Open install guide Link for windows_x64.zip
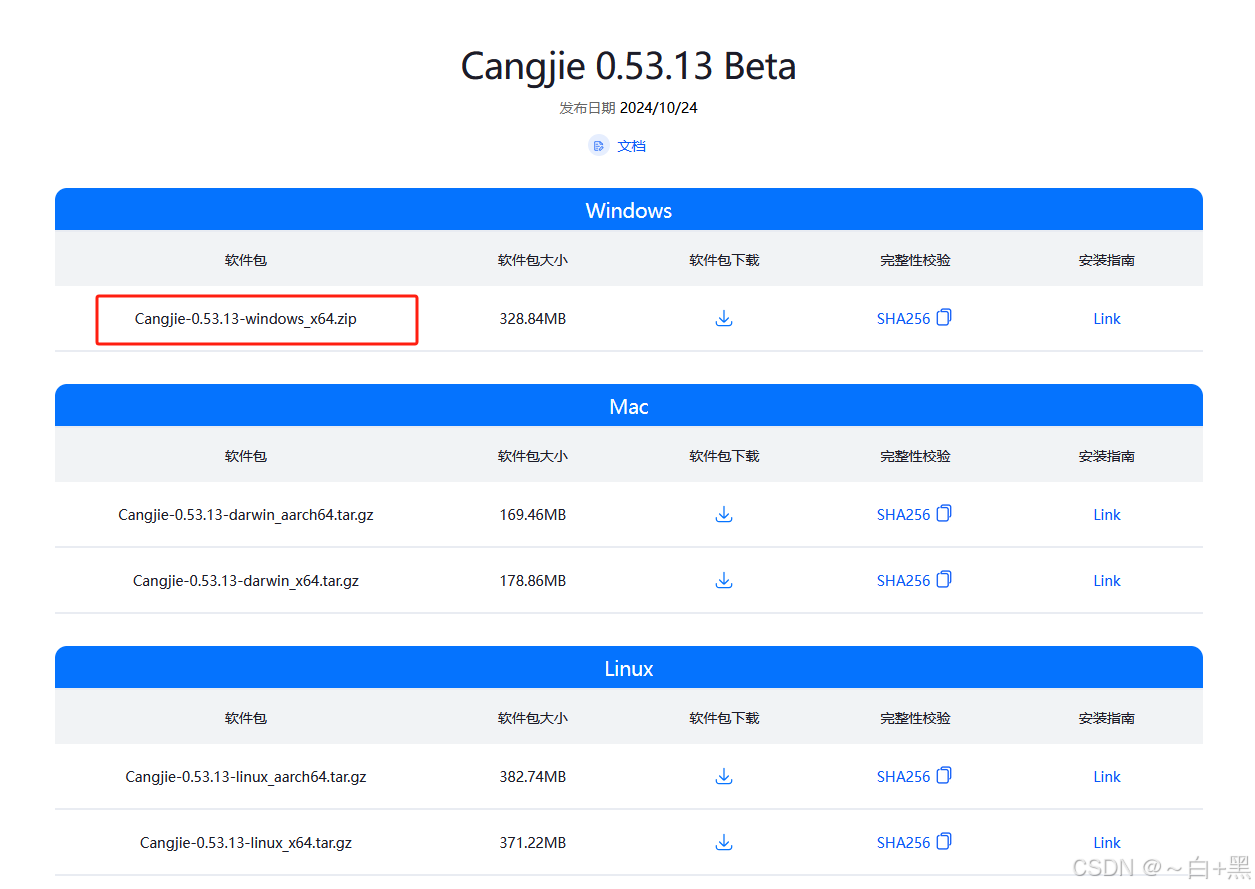The height and width of the screenshot is (889, 1255). point(1107,319)
